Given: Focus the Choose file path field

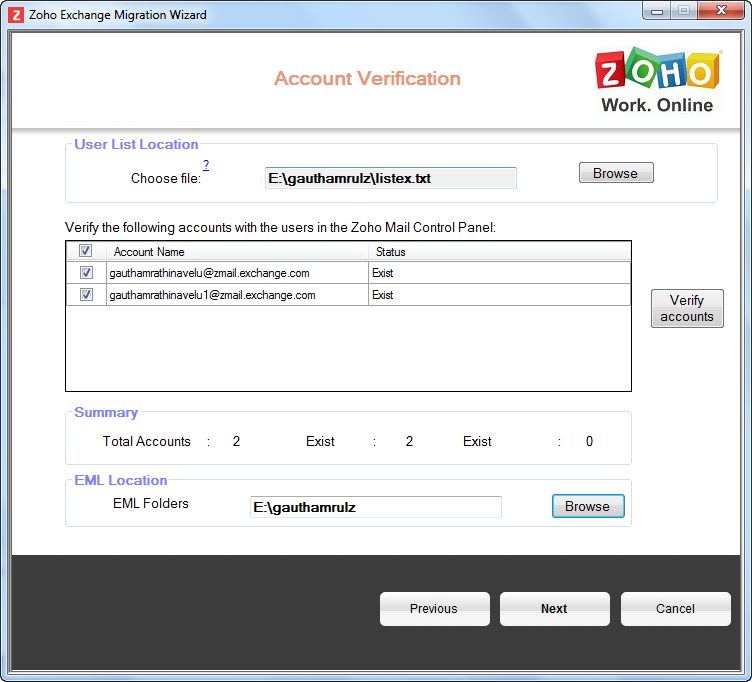Looking at the screenshot, I should tap(390, 178).
